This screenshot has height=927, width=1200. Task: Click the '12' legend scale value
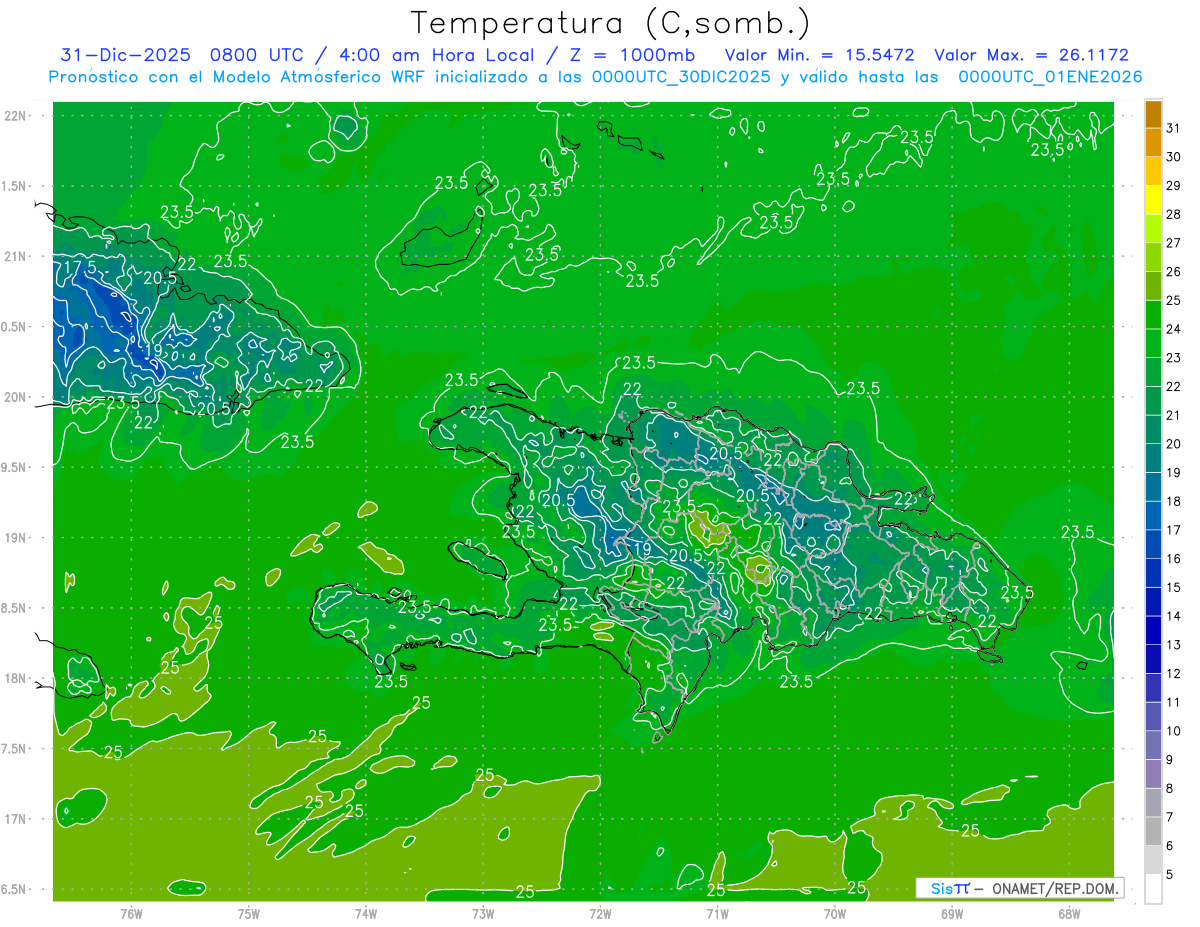1173,673
